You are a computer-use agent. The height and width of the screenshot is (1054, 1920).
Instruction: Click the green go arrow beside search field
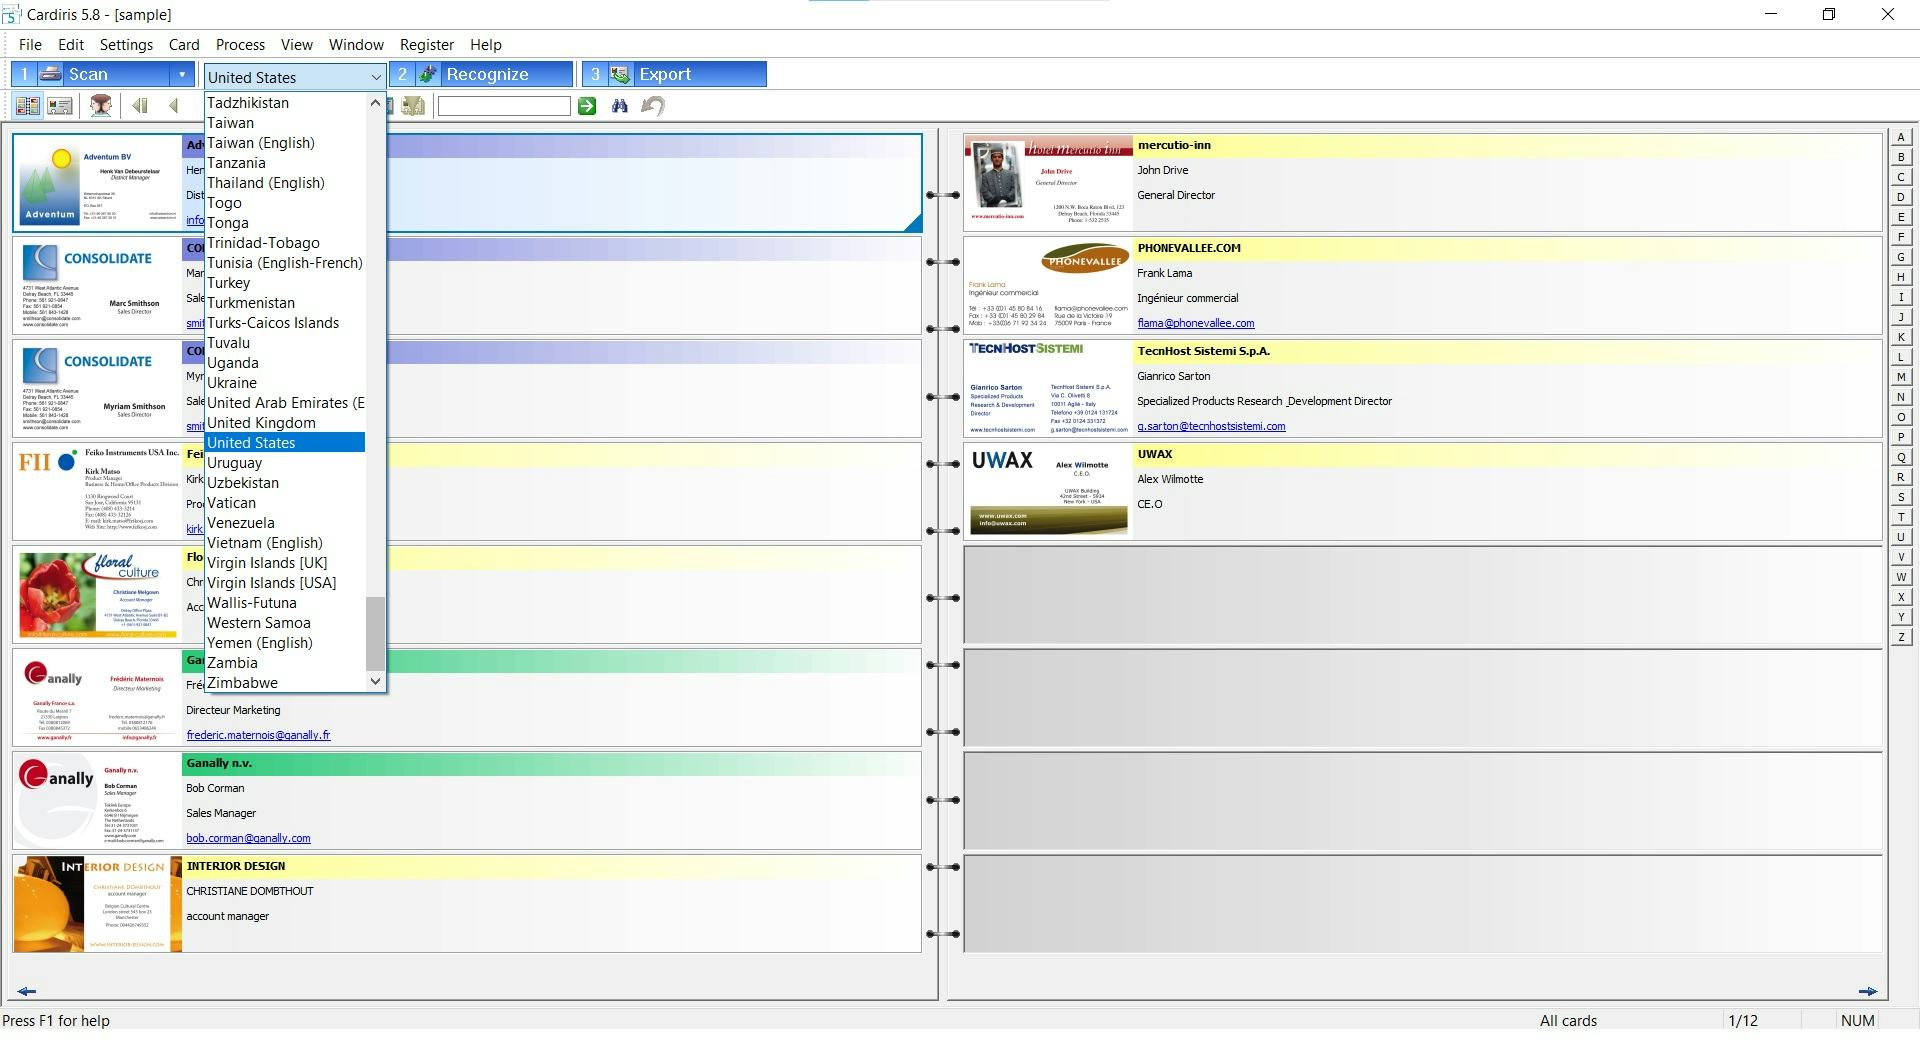[587, 106]
